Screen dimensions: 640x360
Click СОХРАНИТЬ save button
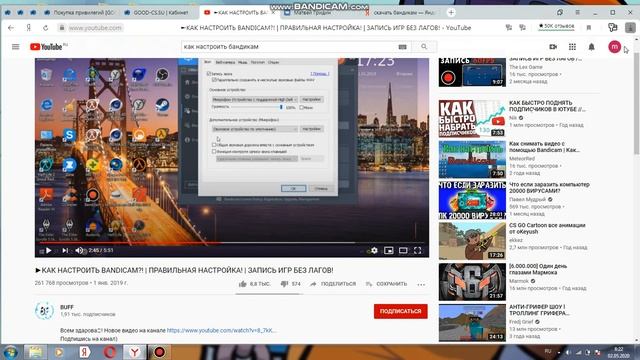pyautogui.click(x=386, y=284)
